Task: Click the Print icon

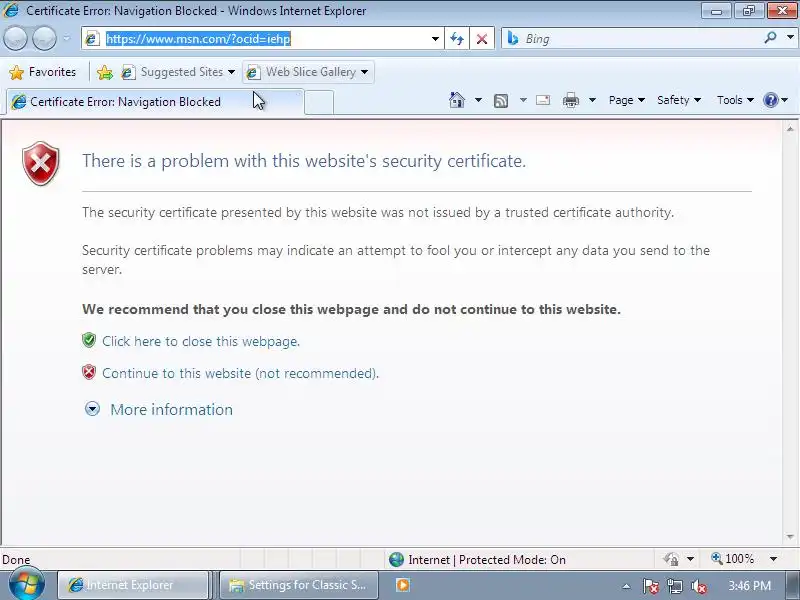Action: point(570,100)
